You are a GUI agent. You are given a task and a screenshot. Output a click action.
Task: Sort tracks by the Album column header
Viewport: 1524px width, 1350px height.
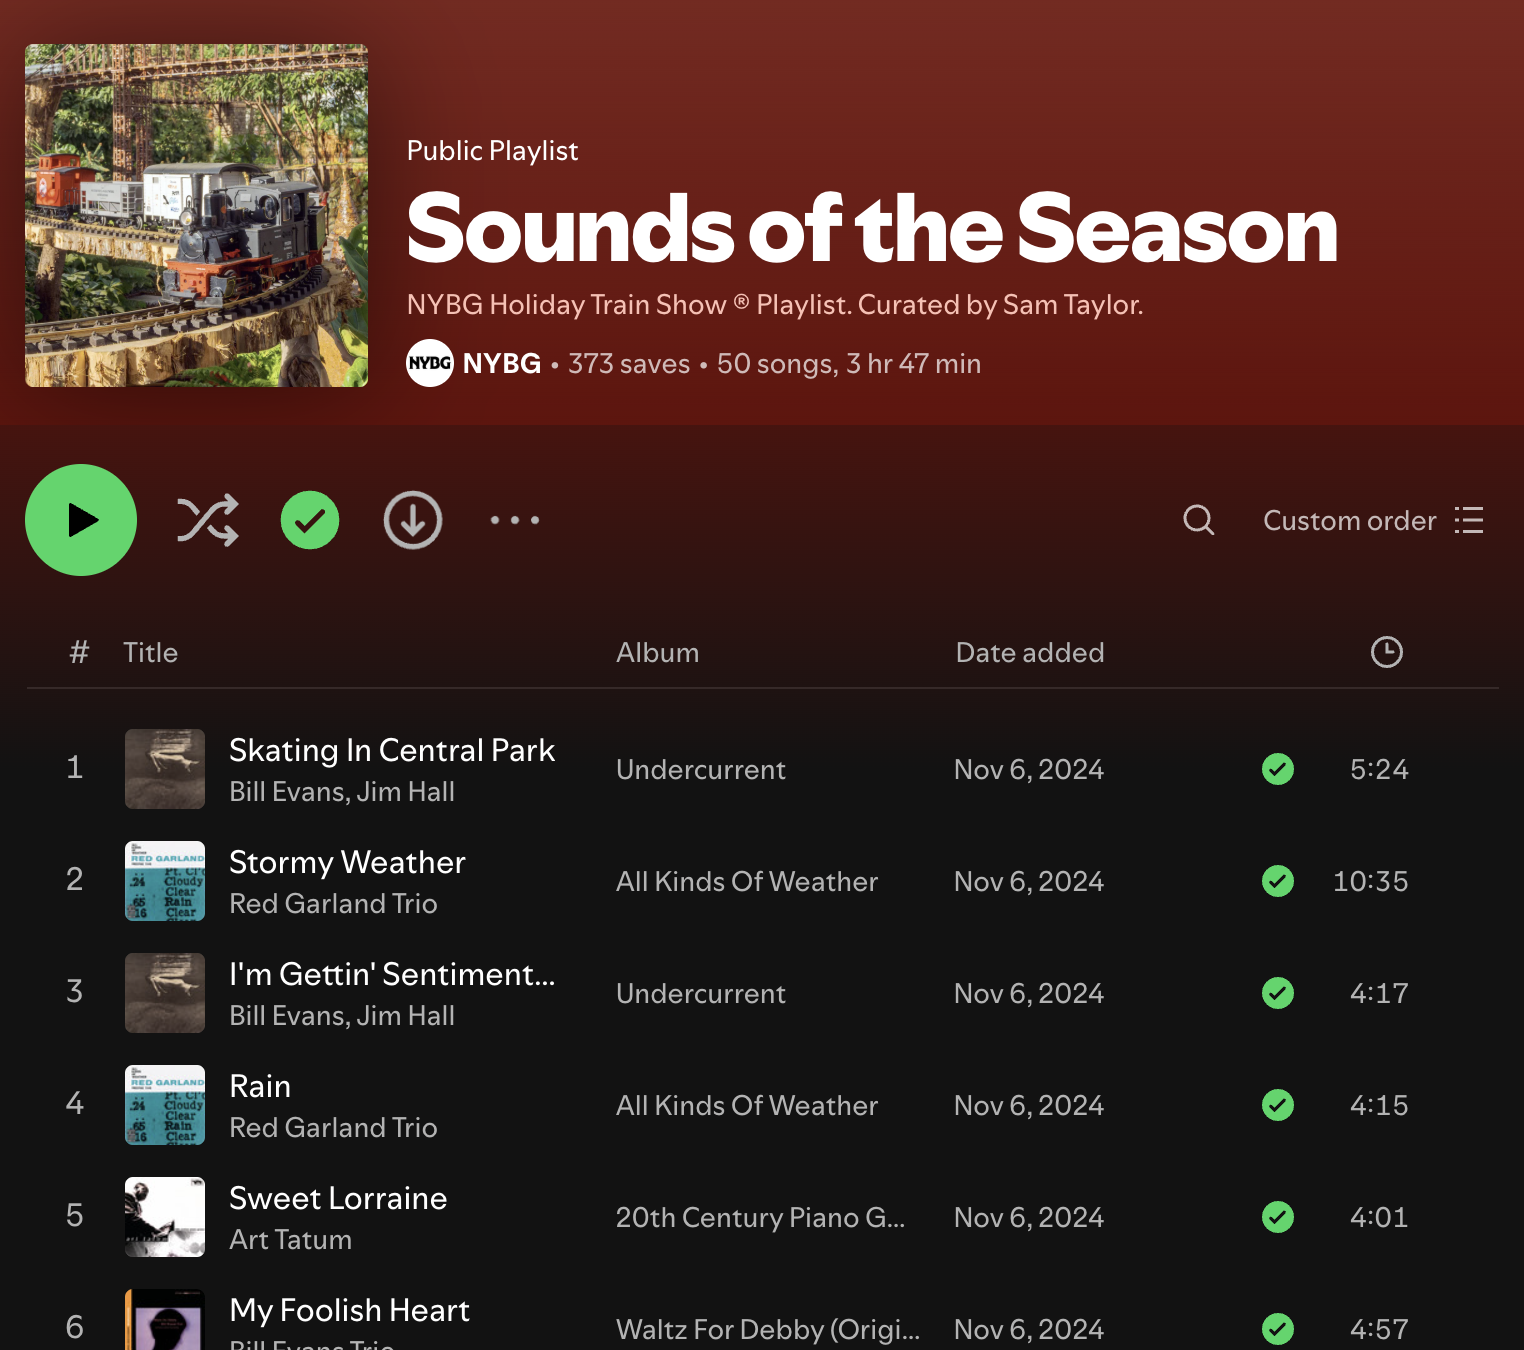(x=657, y=653)
